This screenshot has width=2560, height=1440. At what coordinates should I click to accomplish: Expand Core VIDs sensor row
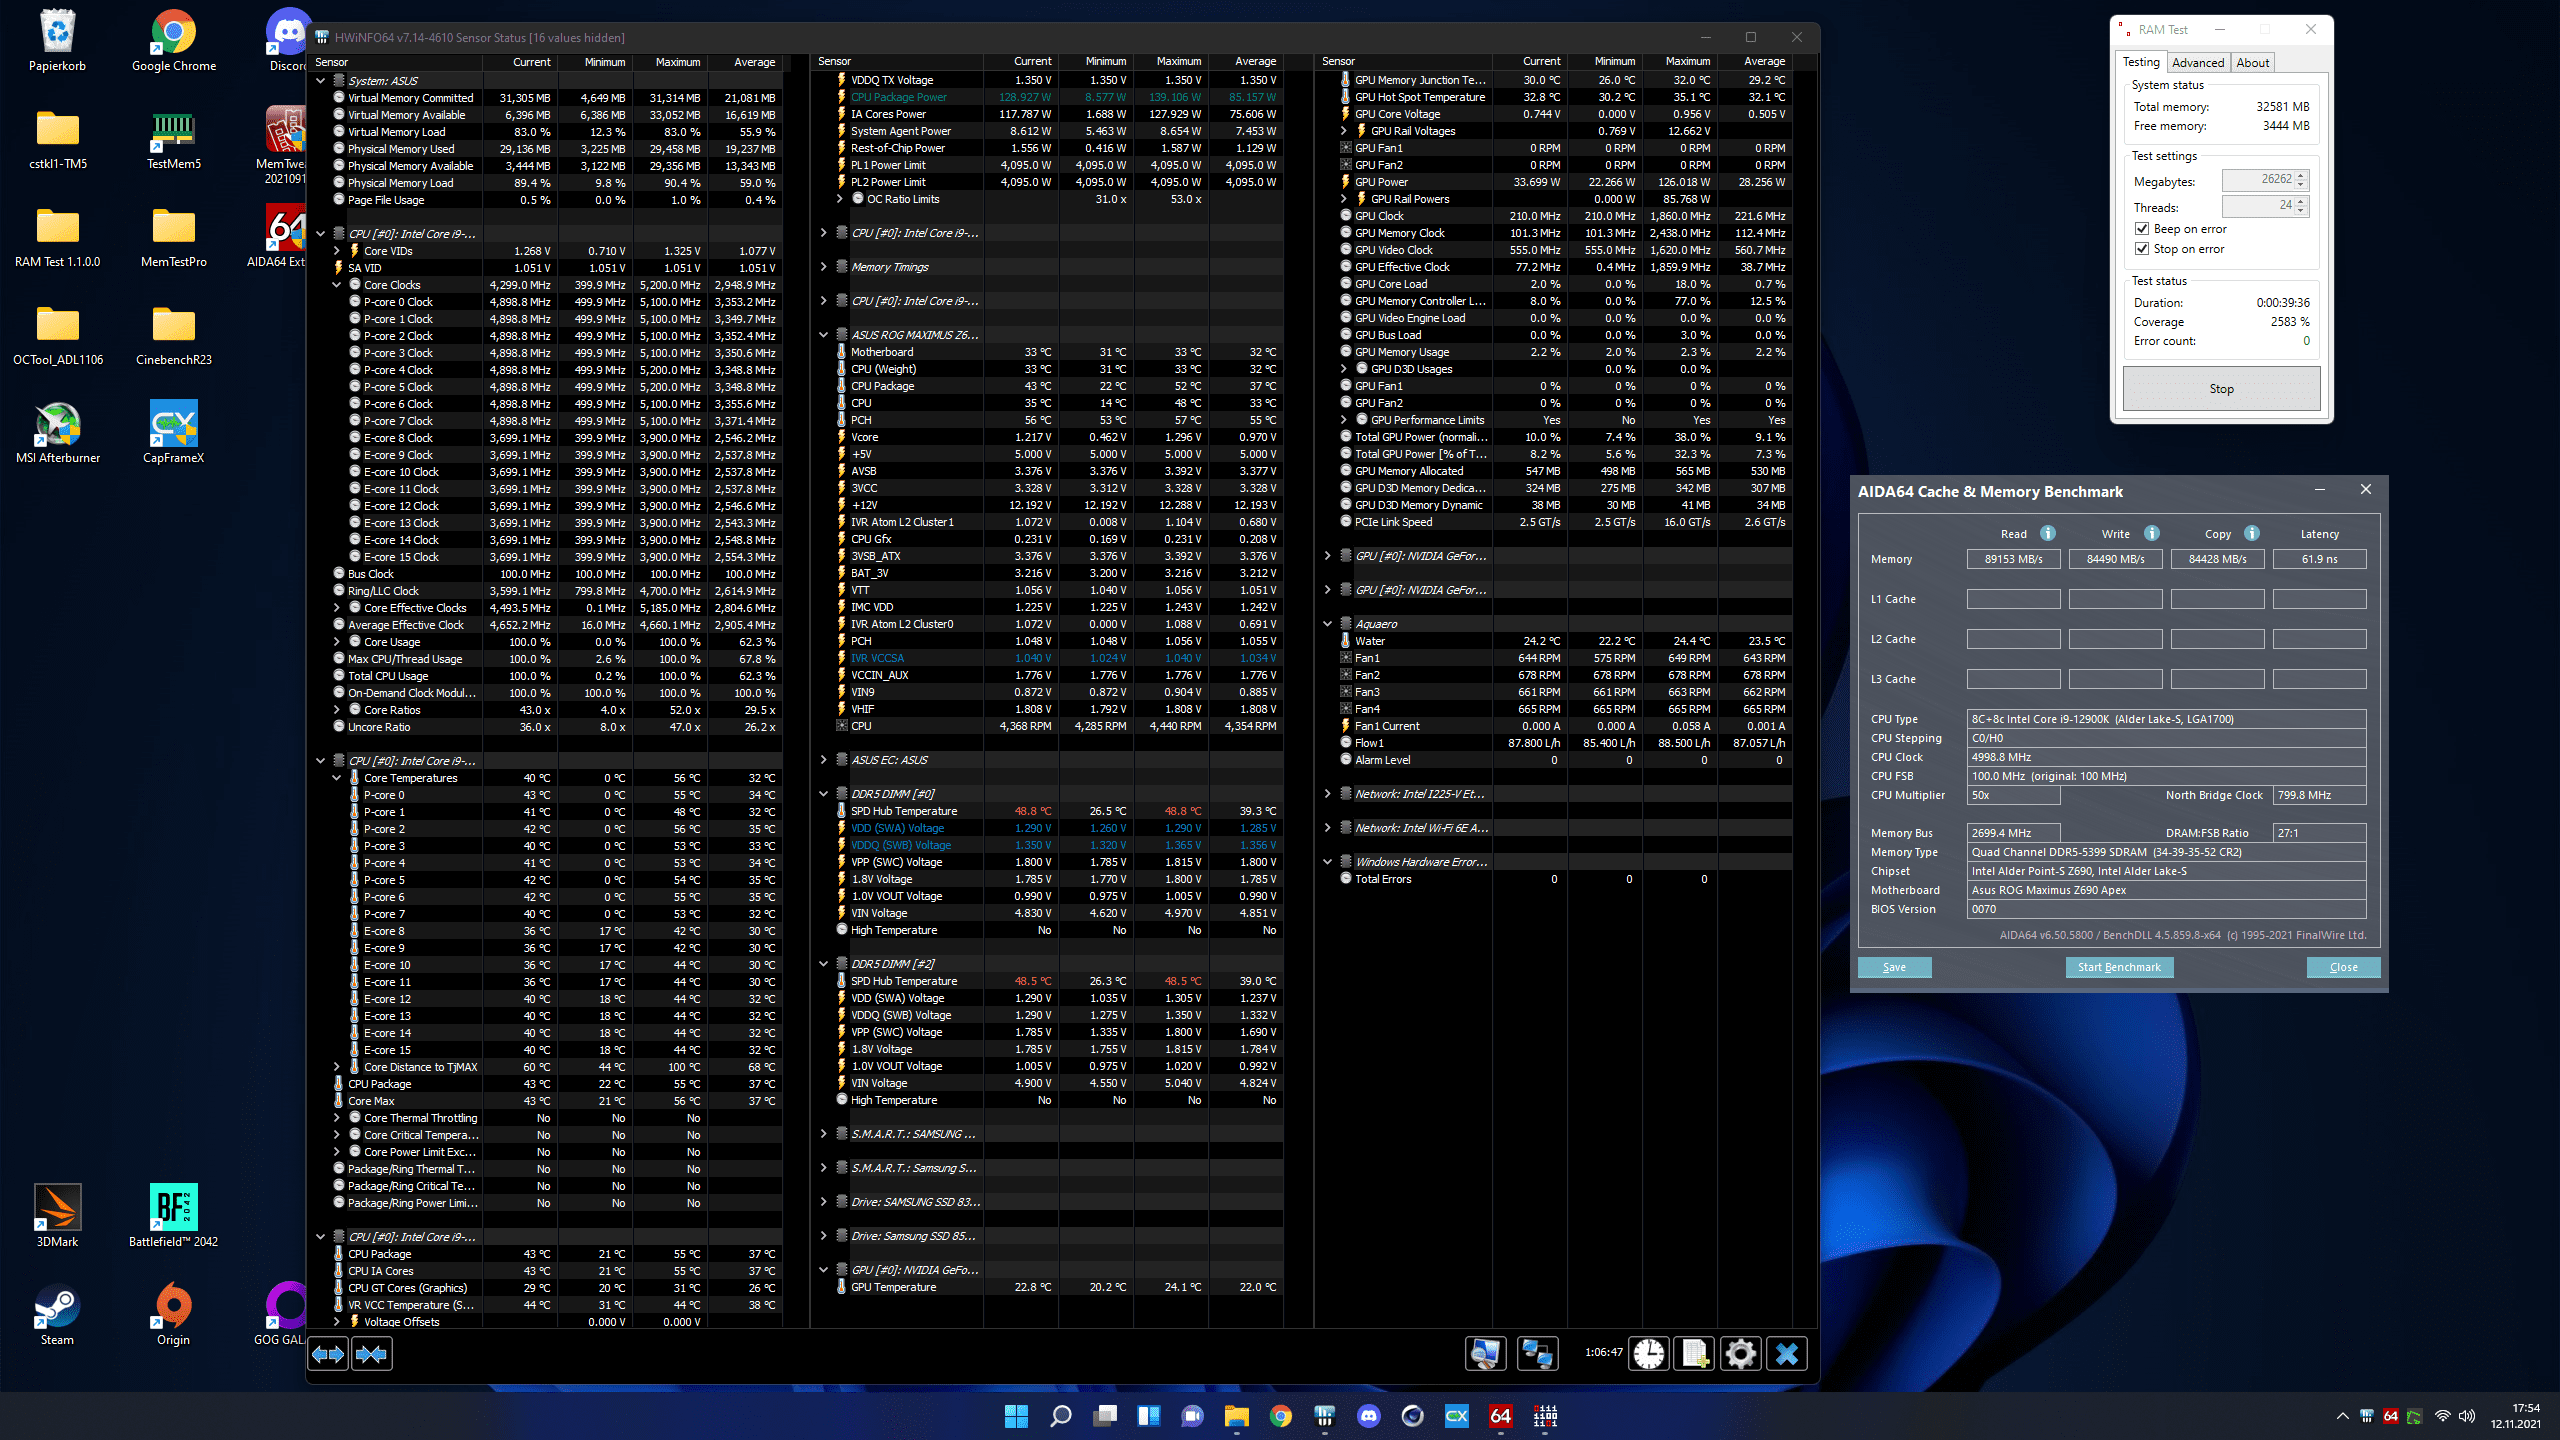click(x=337, y=251)
